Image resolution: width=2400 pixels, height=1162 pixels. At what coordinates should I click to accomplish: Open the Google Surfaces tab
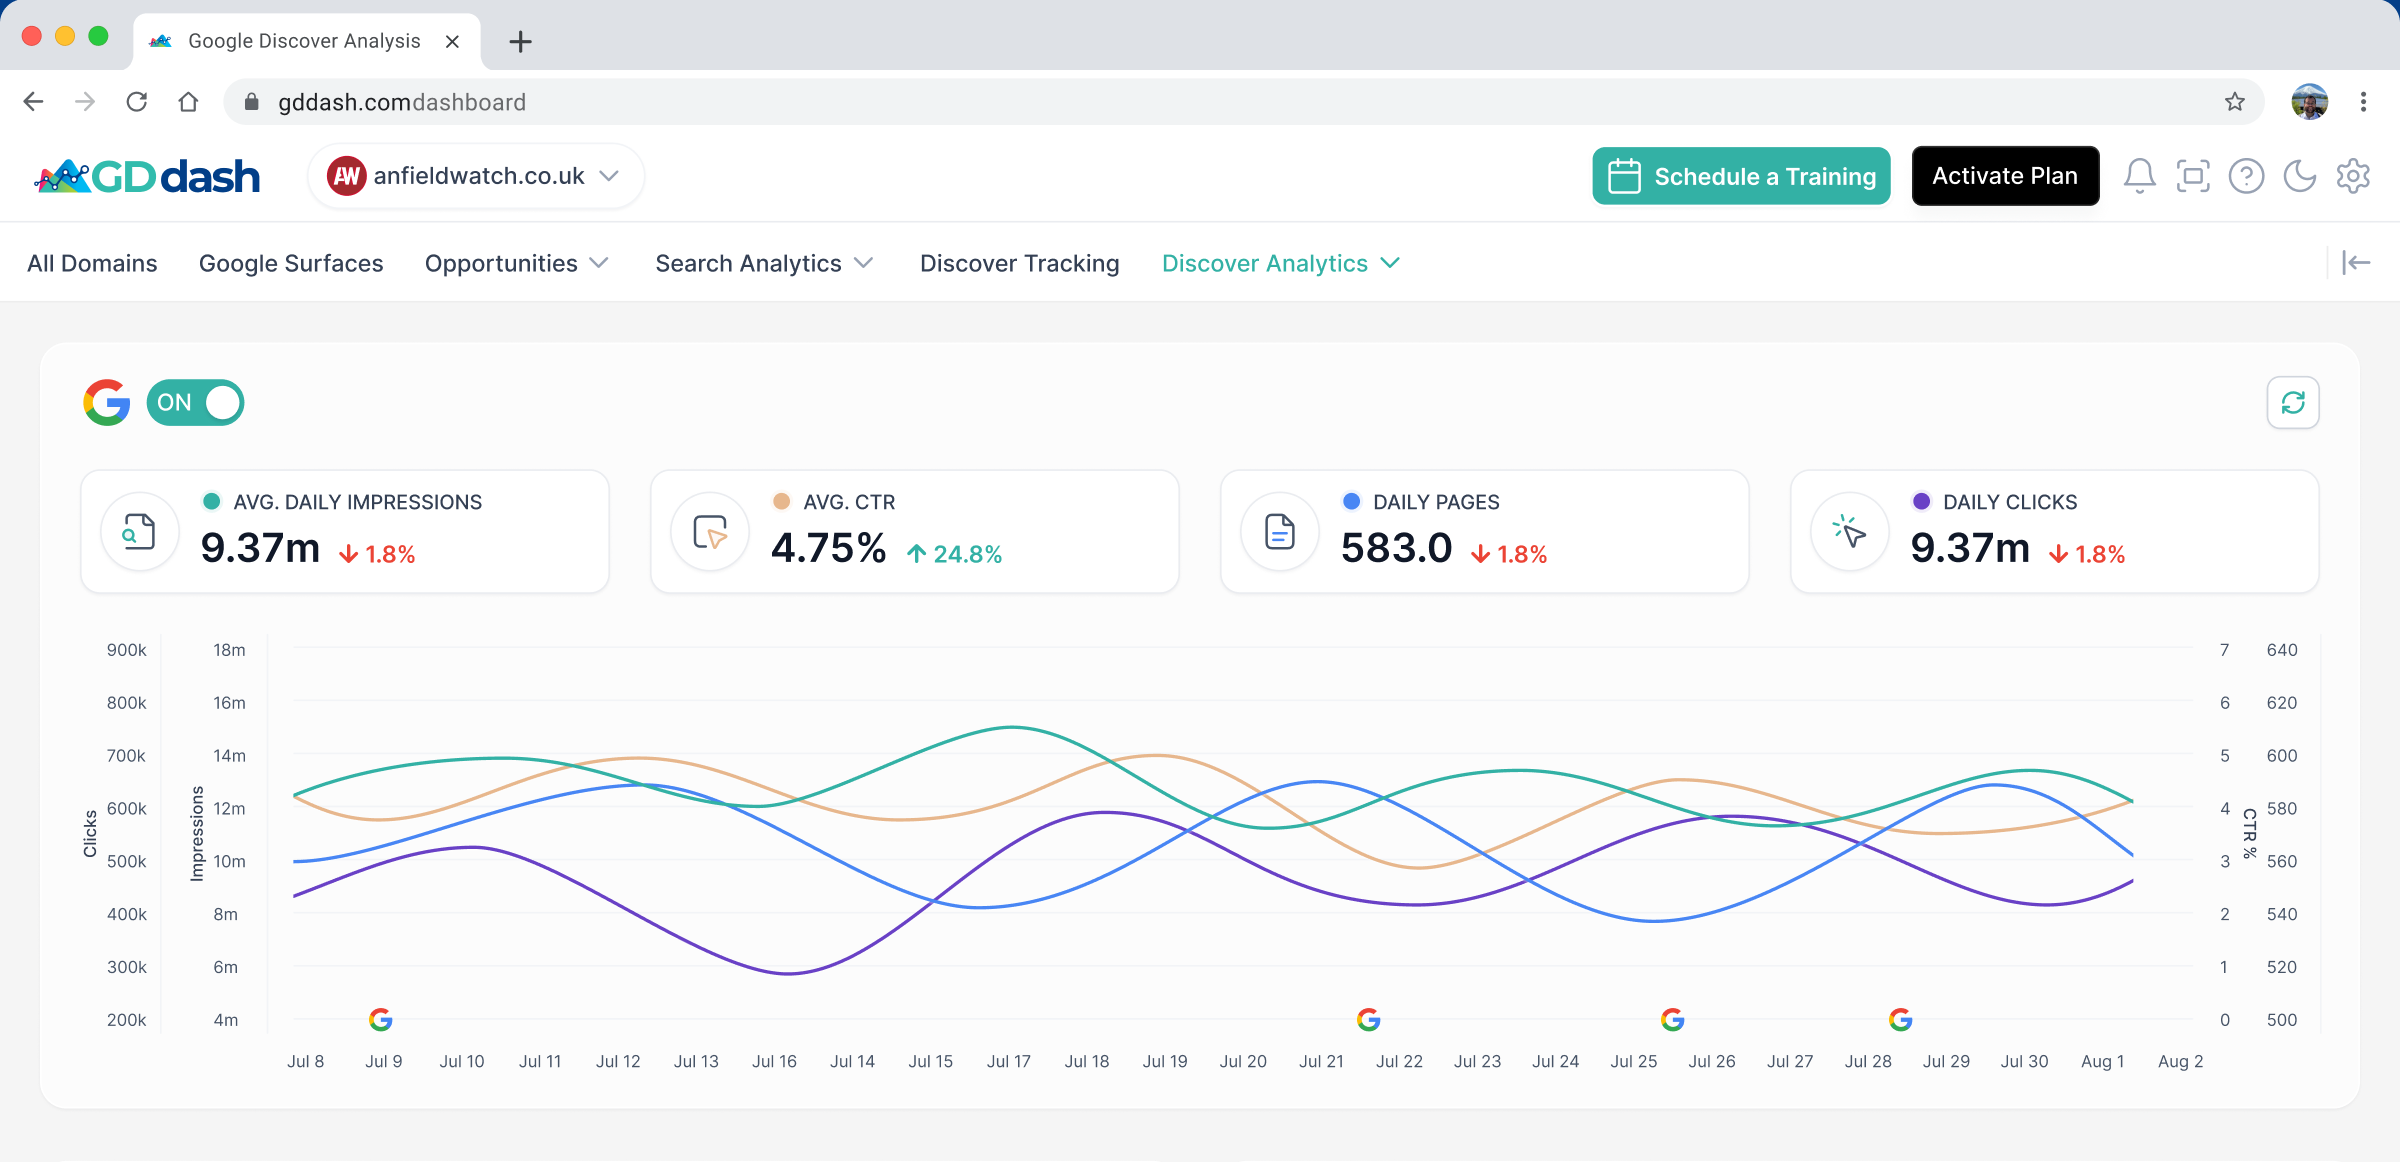[x=290, y=263]
